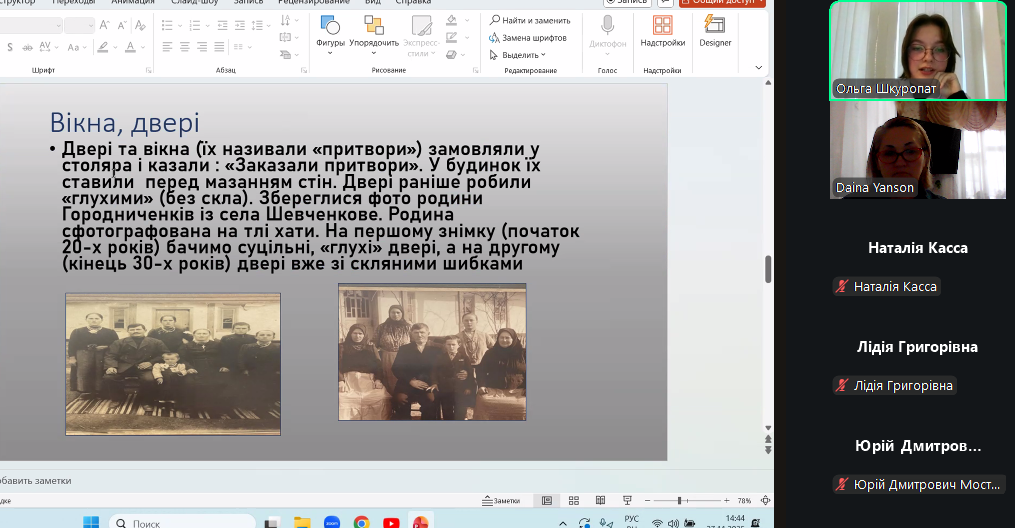1015x528 pixels.
Task: Click the Designer icon in the ribbon
Action: tap(715, 31)
